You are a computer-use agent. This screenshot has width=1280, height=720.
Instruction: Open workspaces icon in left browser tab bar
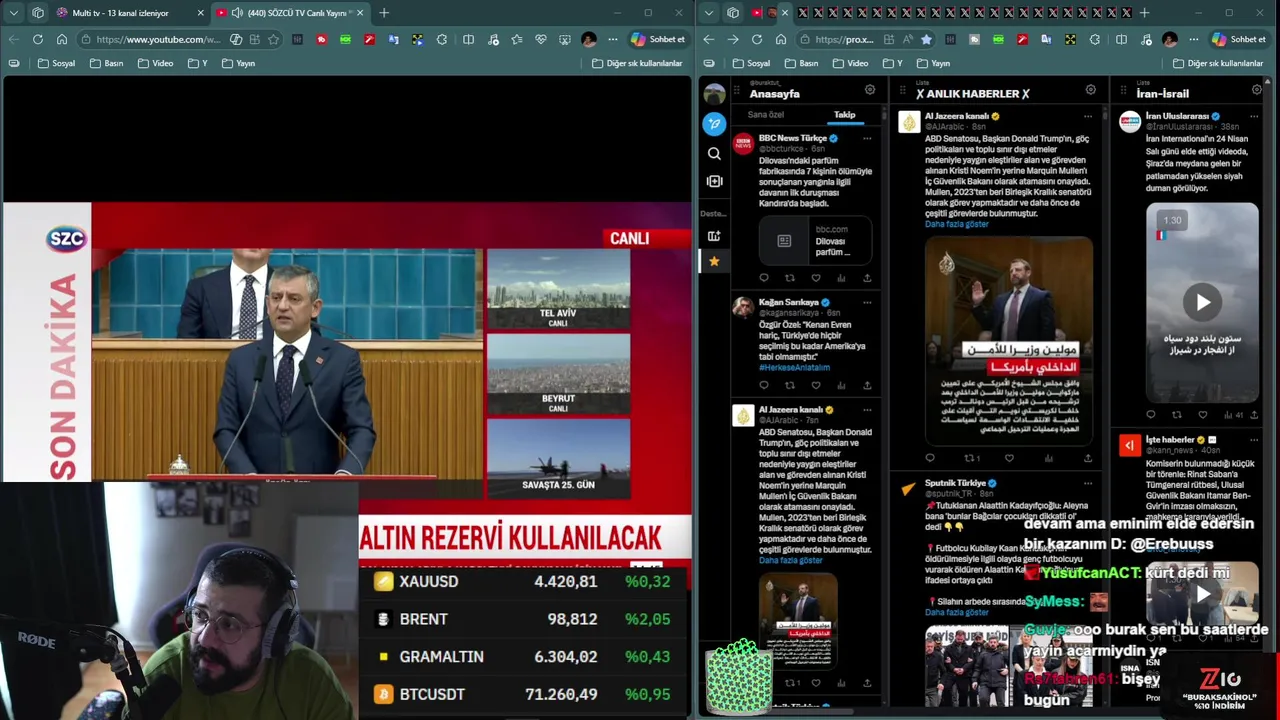click(38, 13)
